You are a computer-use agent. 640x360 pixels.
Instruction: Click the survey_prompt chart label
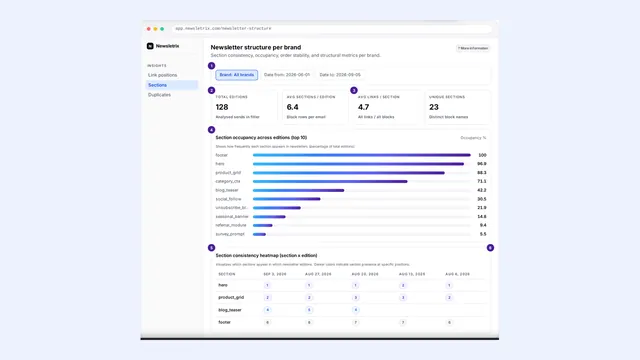click(x=230, y=234)
